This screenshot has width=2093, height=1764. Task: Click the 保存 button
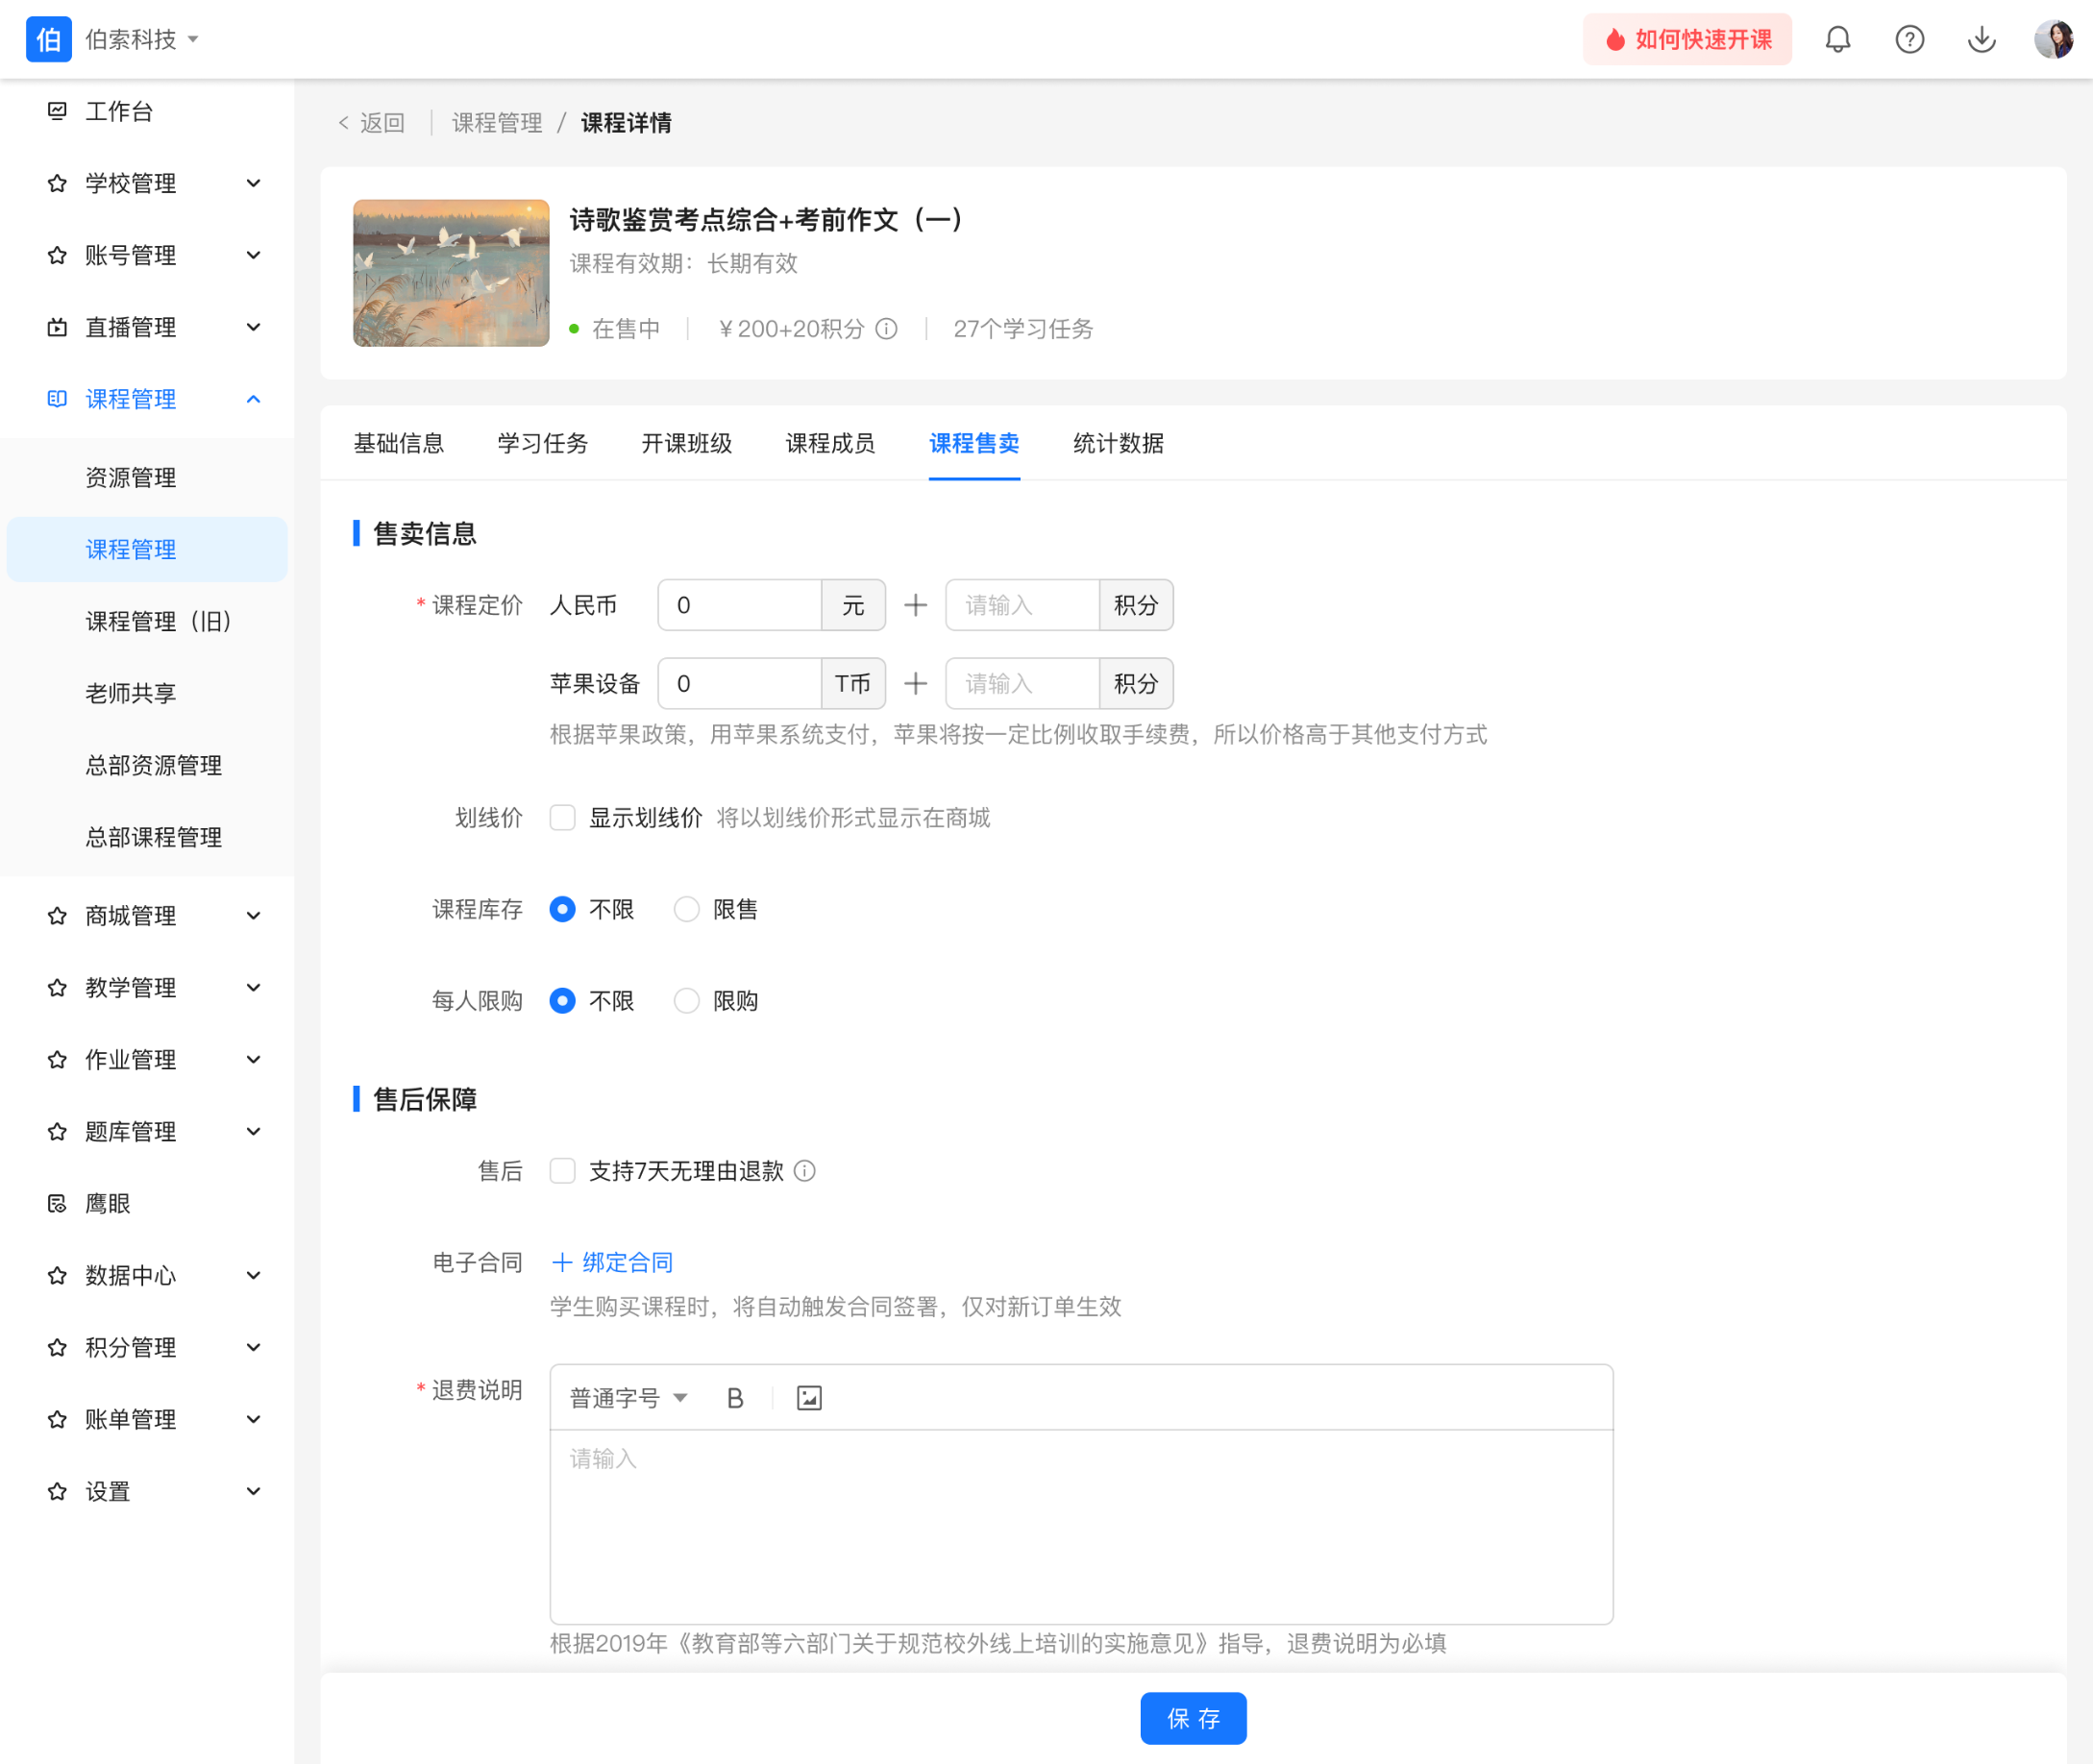pyautogui.click(x=1192, y=1718)
